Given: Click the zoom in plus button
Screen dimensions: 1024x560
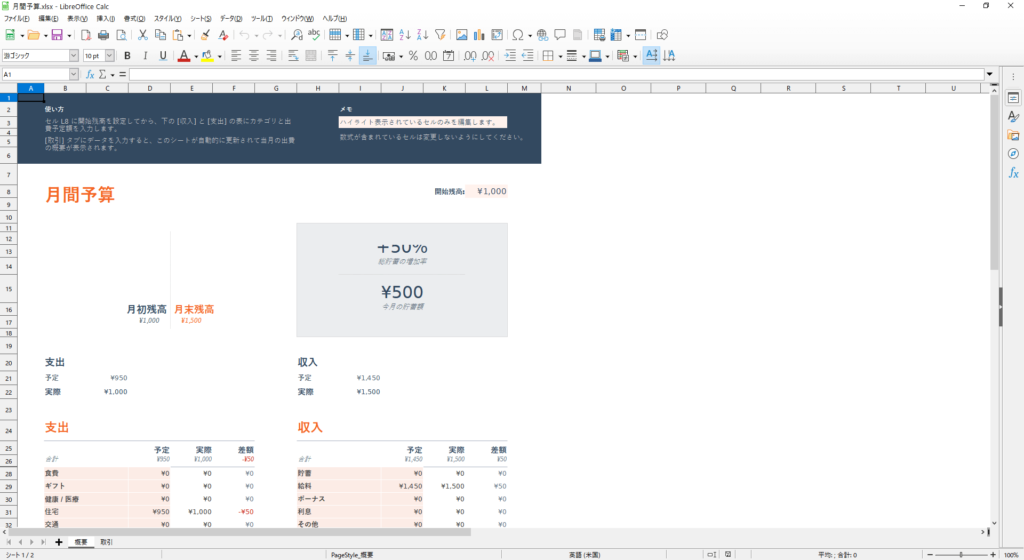Looking at the screenshot, I should point(993,555).
